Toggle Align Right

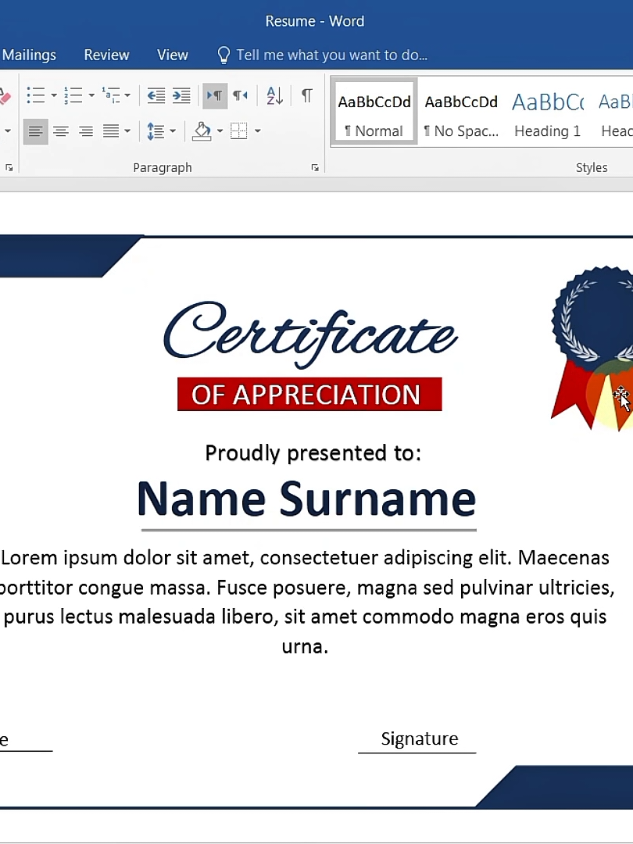tap(86, 131)
